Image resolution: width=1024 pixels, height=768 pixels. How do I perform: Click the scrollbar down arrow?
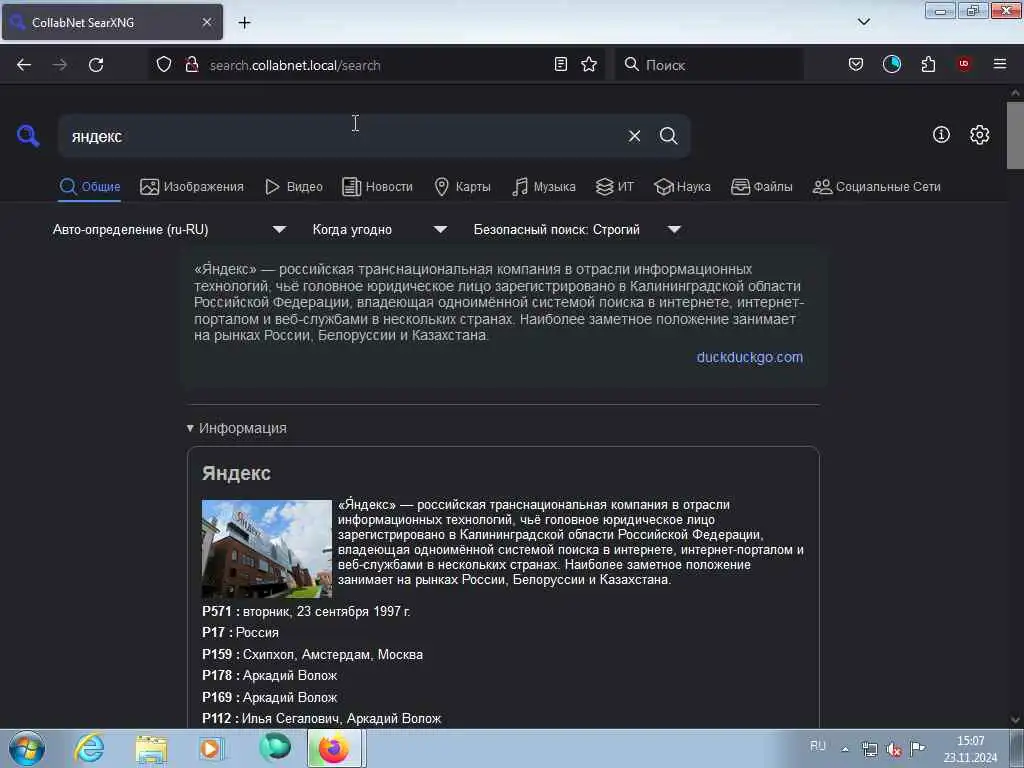[1015, 720]
